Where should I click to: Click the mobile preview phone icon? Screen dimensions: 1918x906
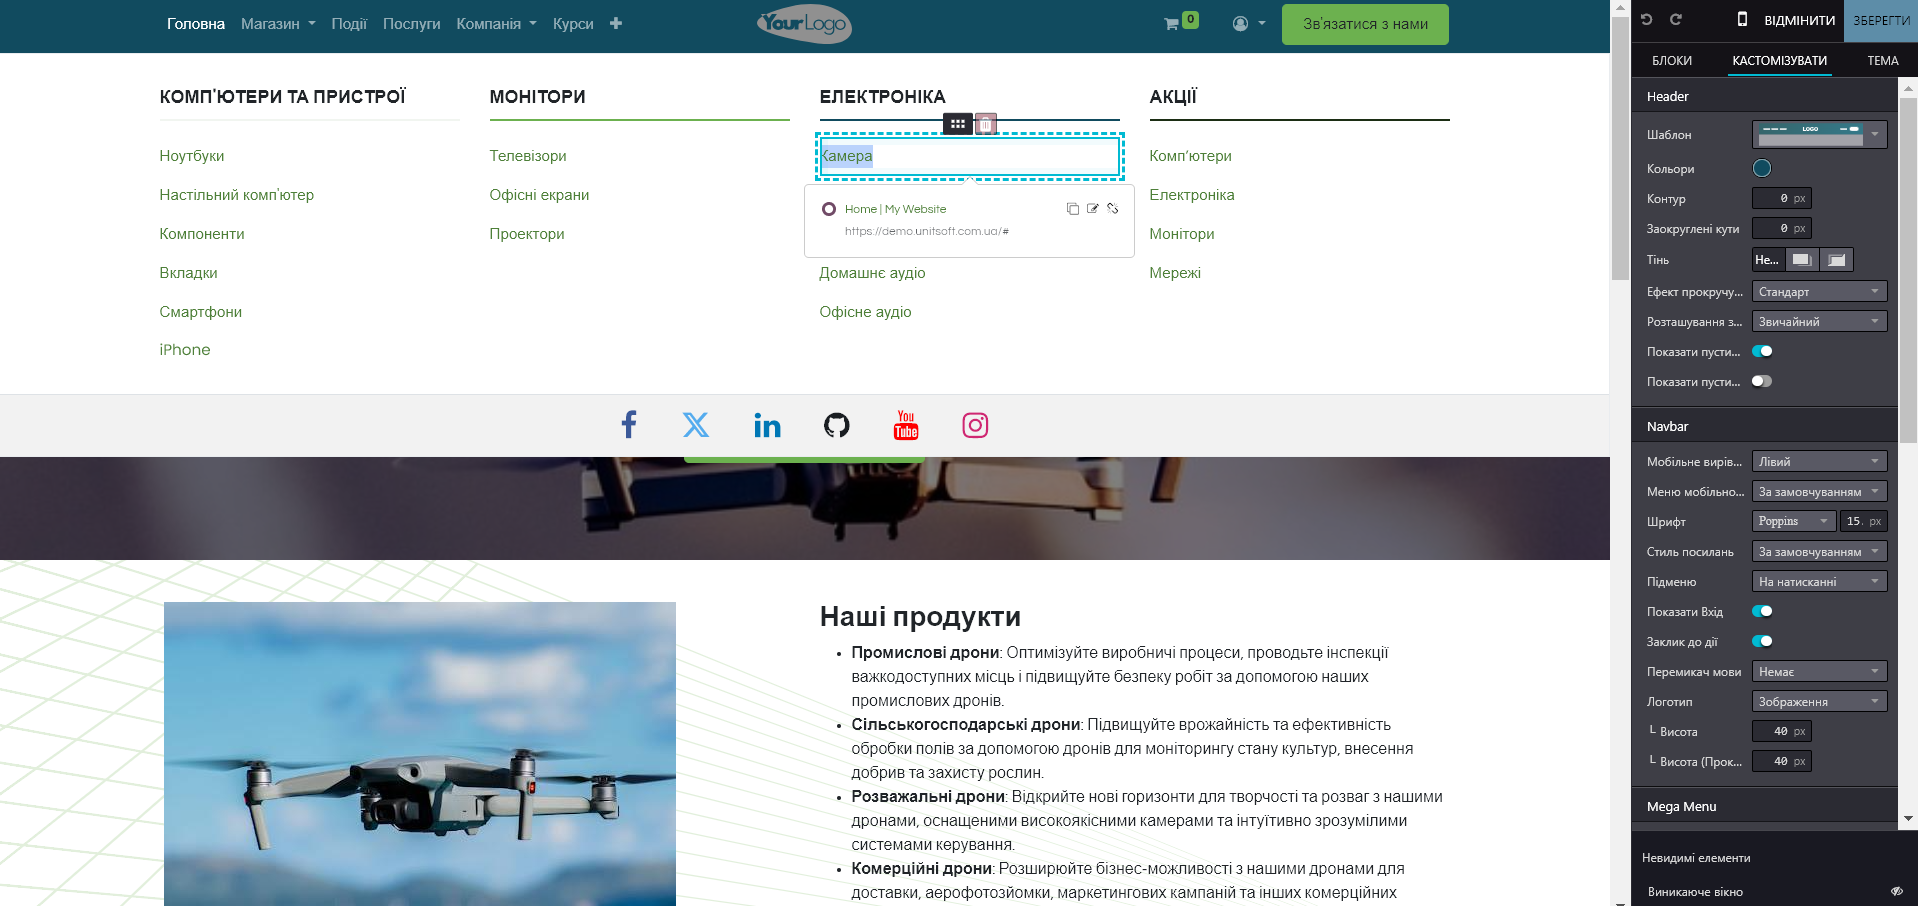point(1741,19)
